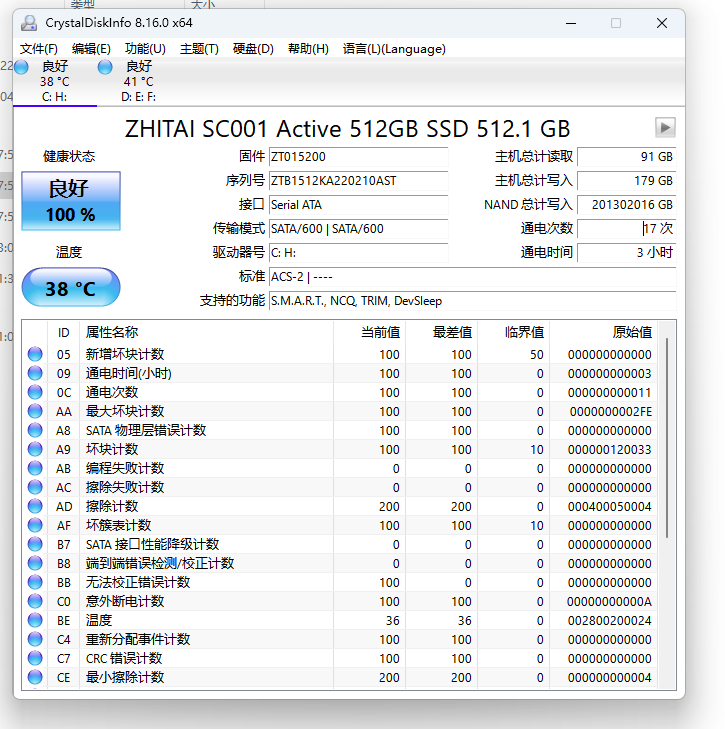
Task: Click the power on hours value 3 小时
Action: [x=626, y=253]
